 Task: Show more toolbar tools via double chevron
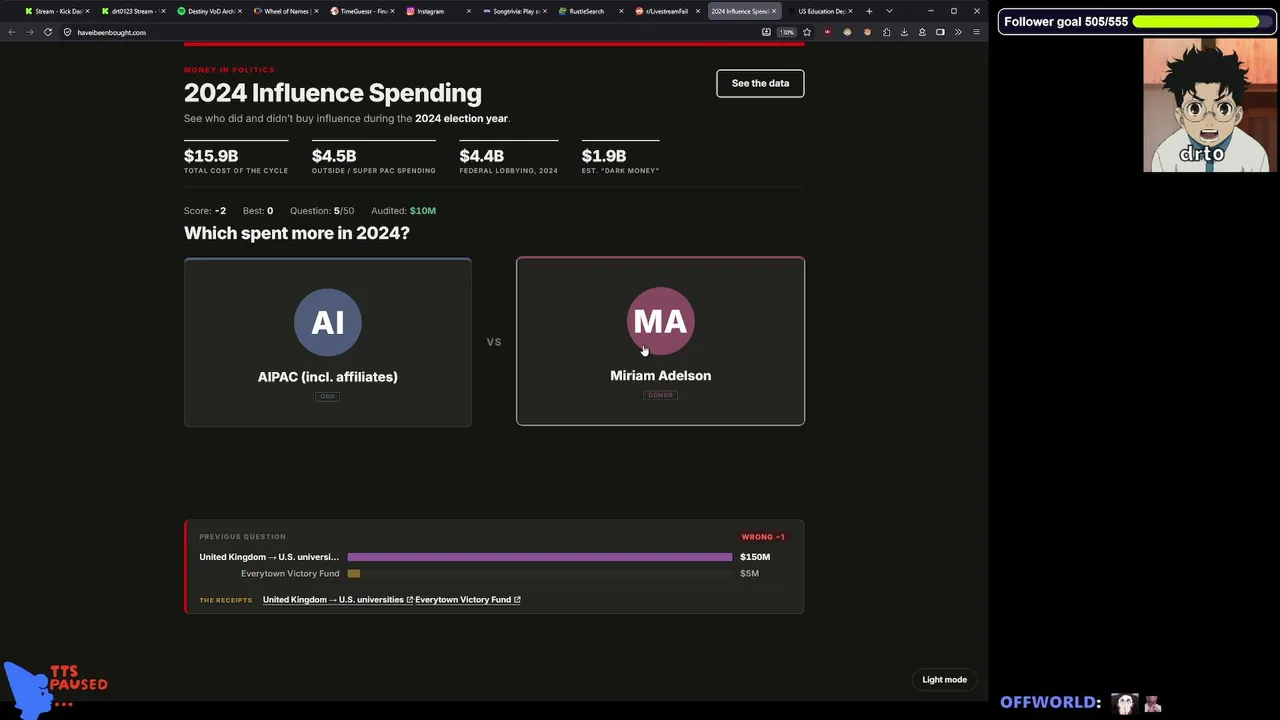958,32
